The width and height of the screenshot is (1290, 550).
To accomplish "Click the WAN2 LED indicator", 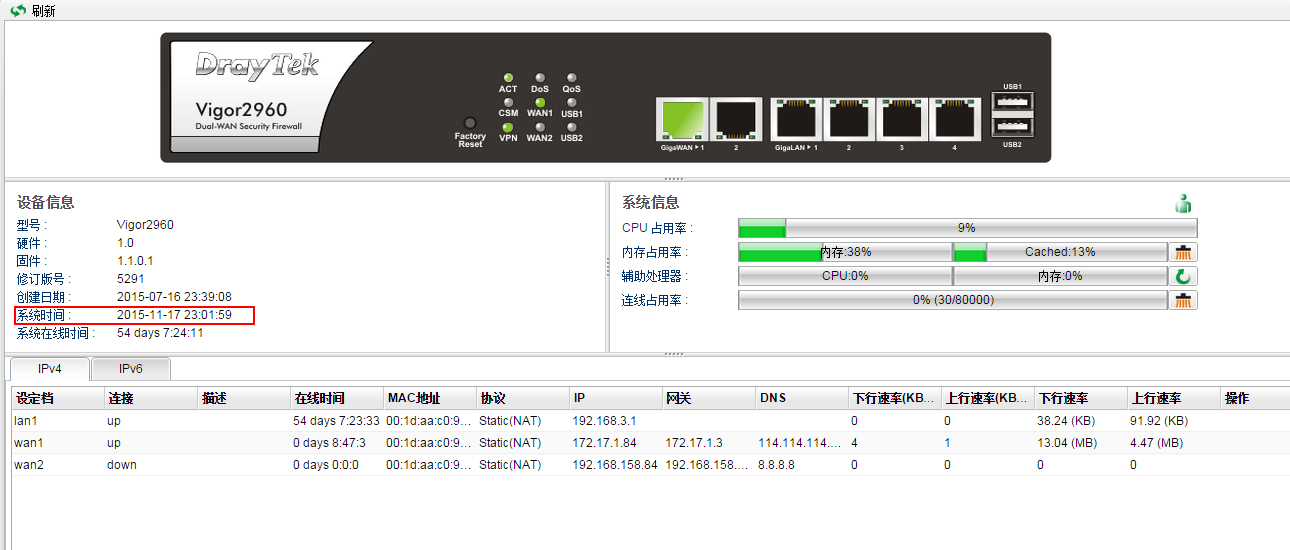I will point(540,127).
